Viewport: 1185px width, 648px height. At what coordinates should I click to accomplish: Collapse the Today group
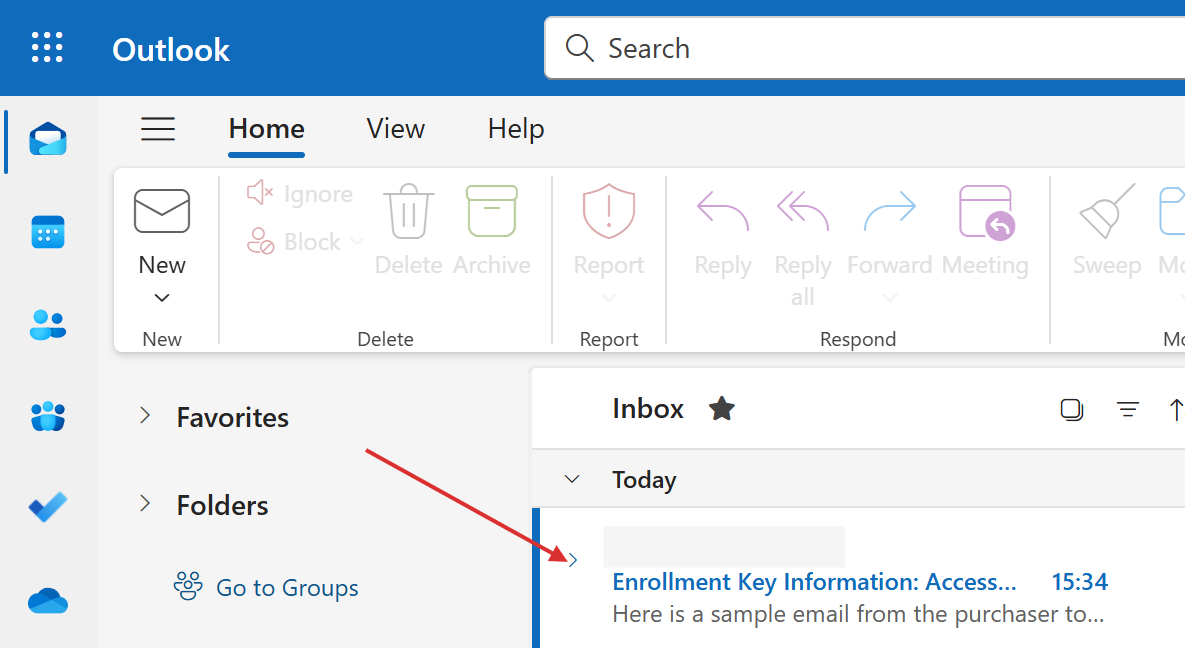point(572,479)
